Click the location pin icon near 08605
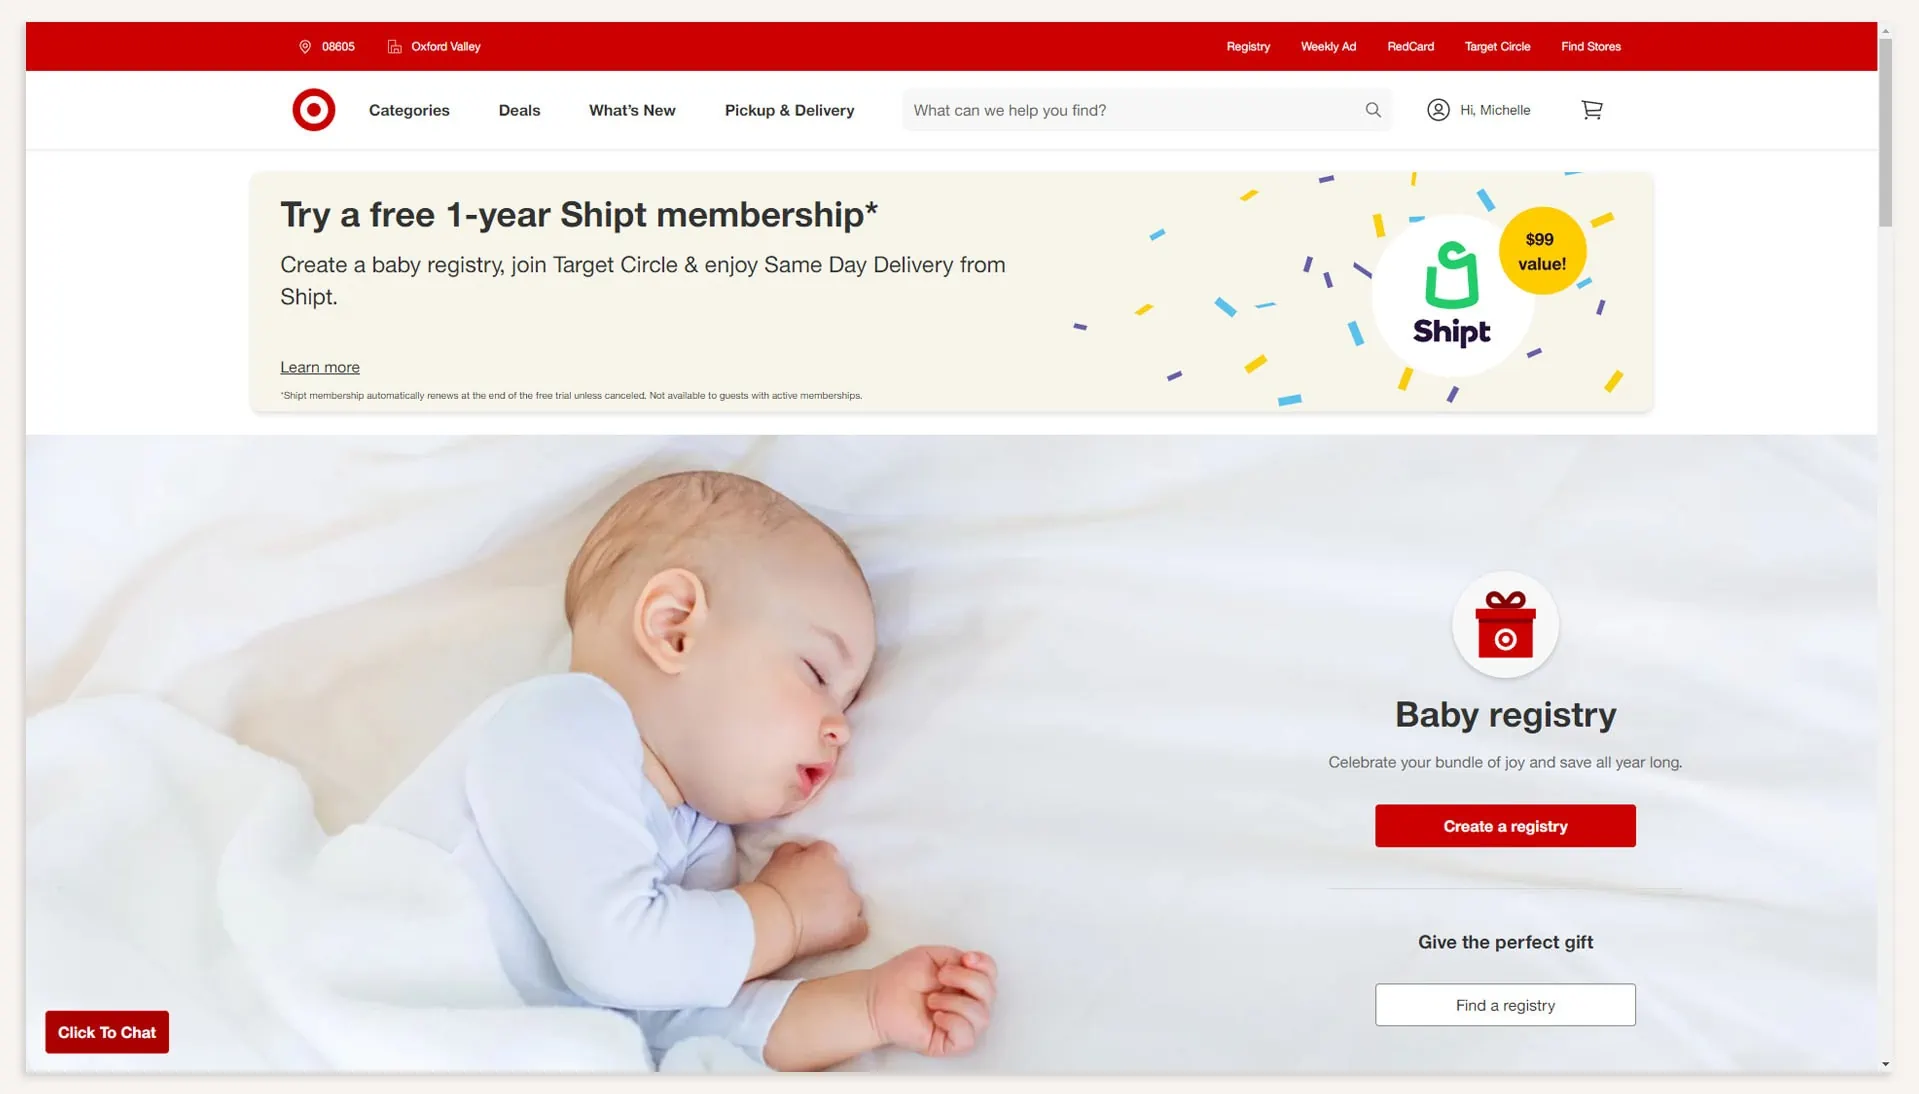The width and height of the screenshot is (1919, 1094). 305,47
